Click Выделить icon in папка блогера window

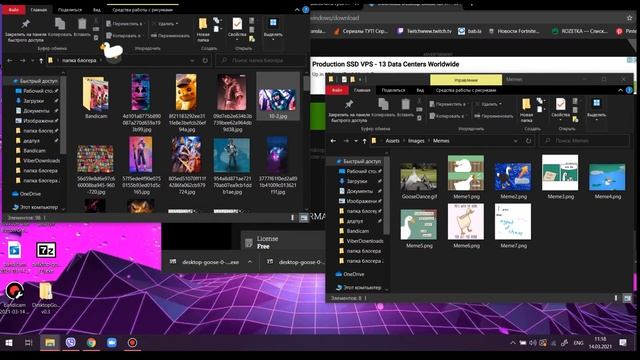273,23
